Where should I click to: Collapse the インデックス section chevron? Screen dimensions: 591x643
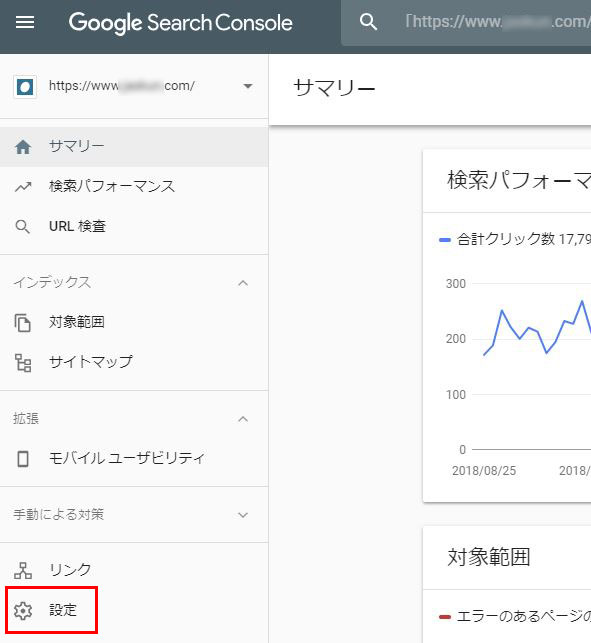pos(243,283)
